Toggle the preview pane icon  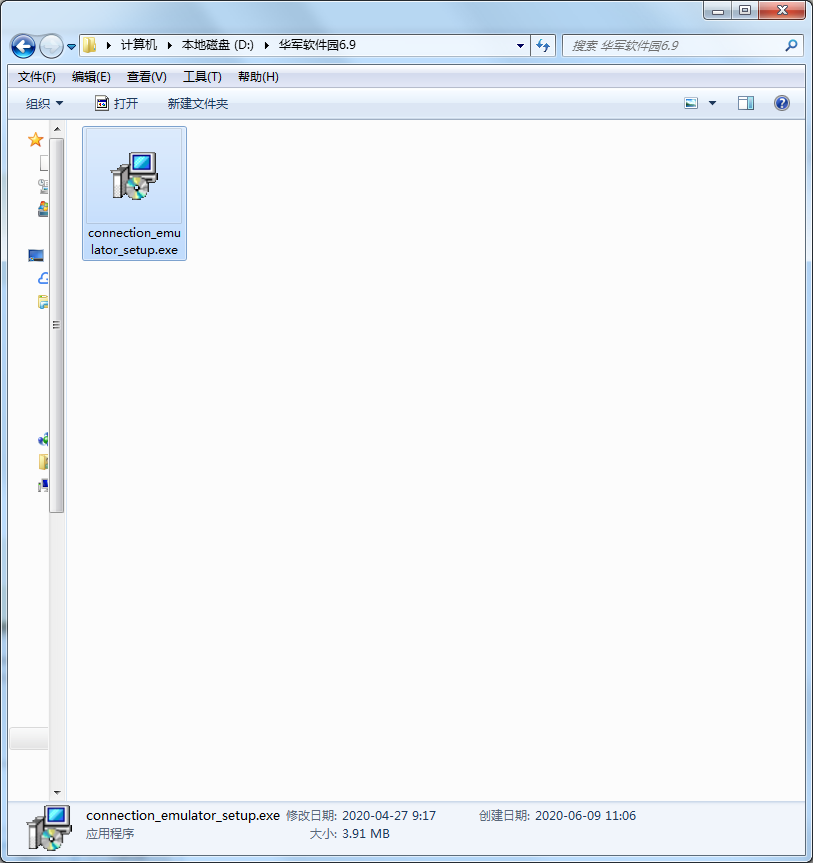pos(745,103)
